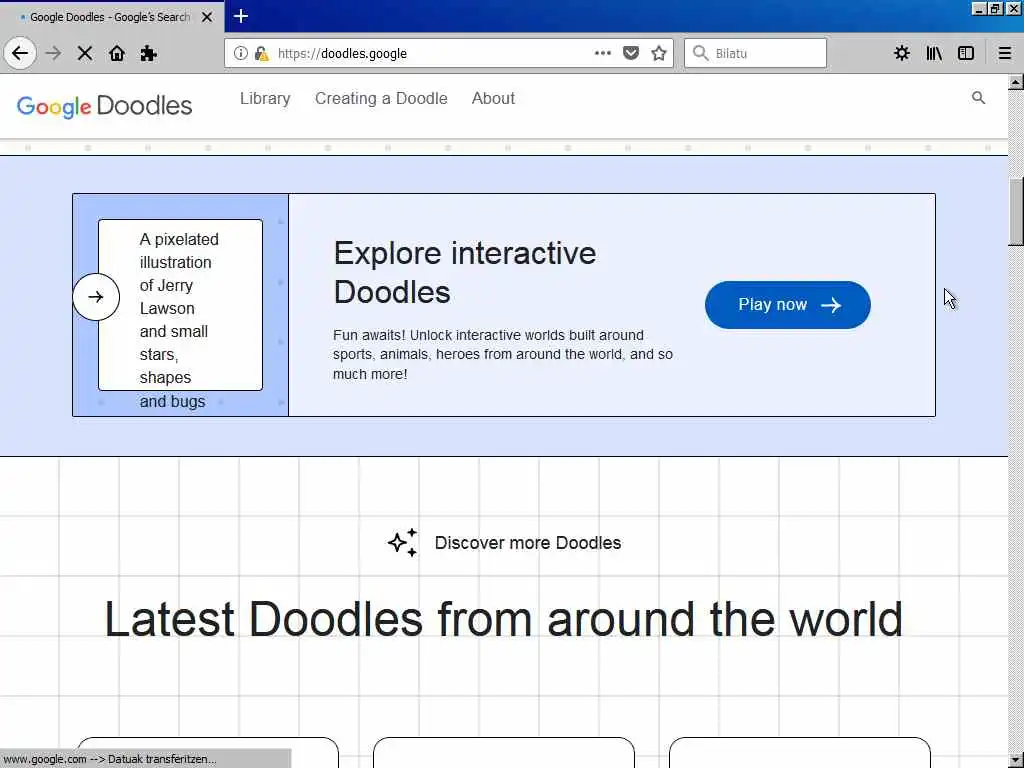Open page actions three-dots menu

(x=603, y=53)
